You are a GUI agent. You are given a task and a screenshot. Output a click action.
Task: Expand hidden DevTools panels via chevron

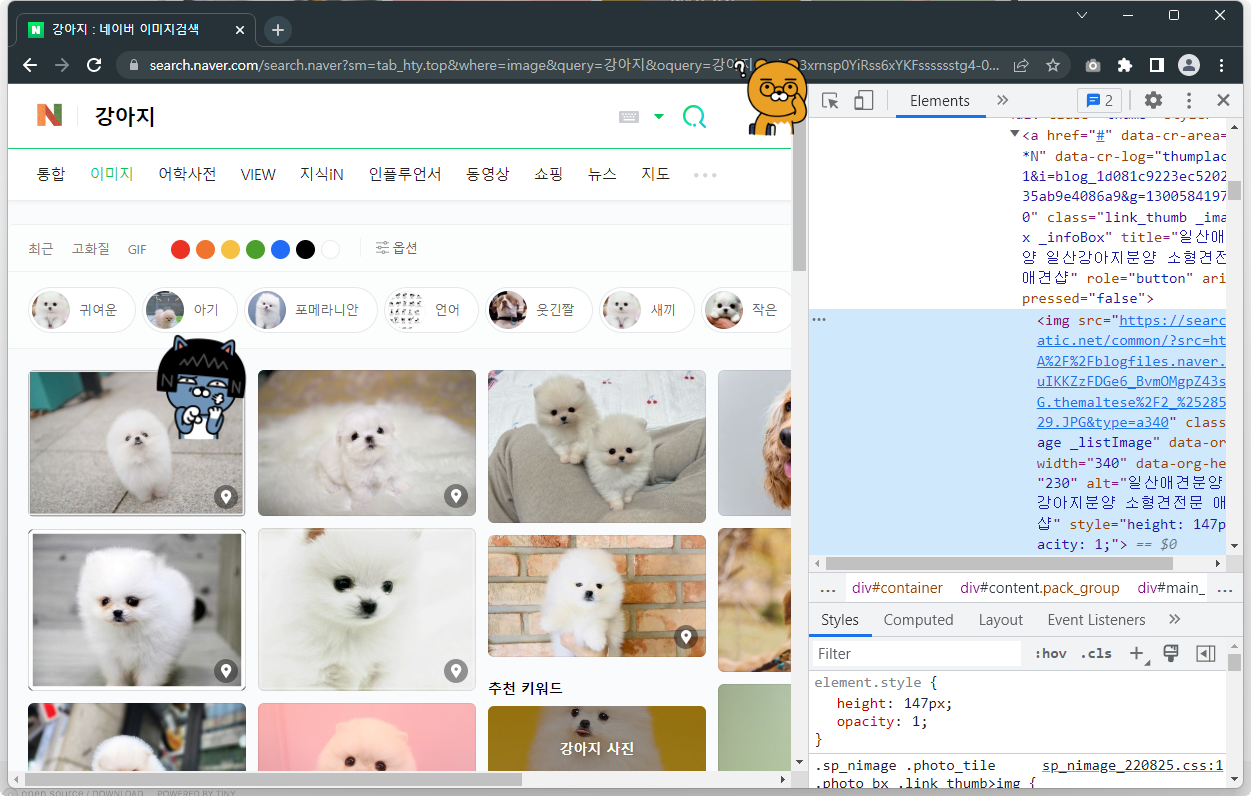click(1002, 100)
